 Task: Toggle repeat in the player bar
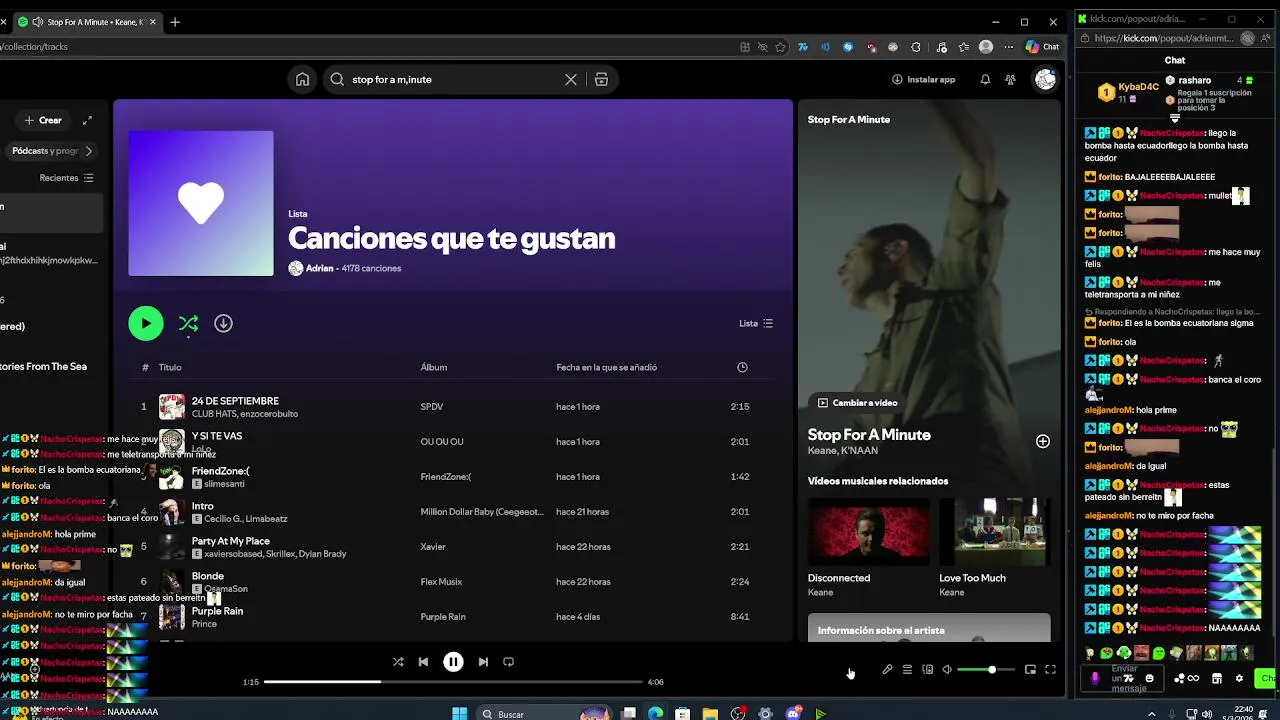coord(508,661)
